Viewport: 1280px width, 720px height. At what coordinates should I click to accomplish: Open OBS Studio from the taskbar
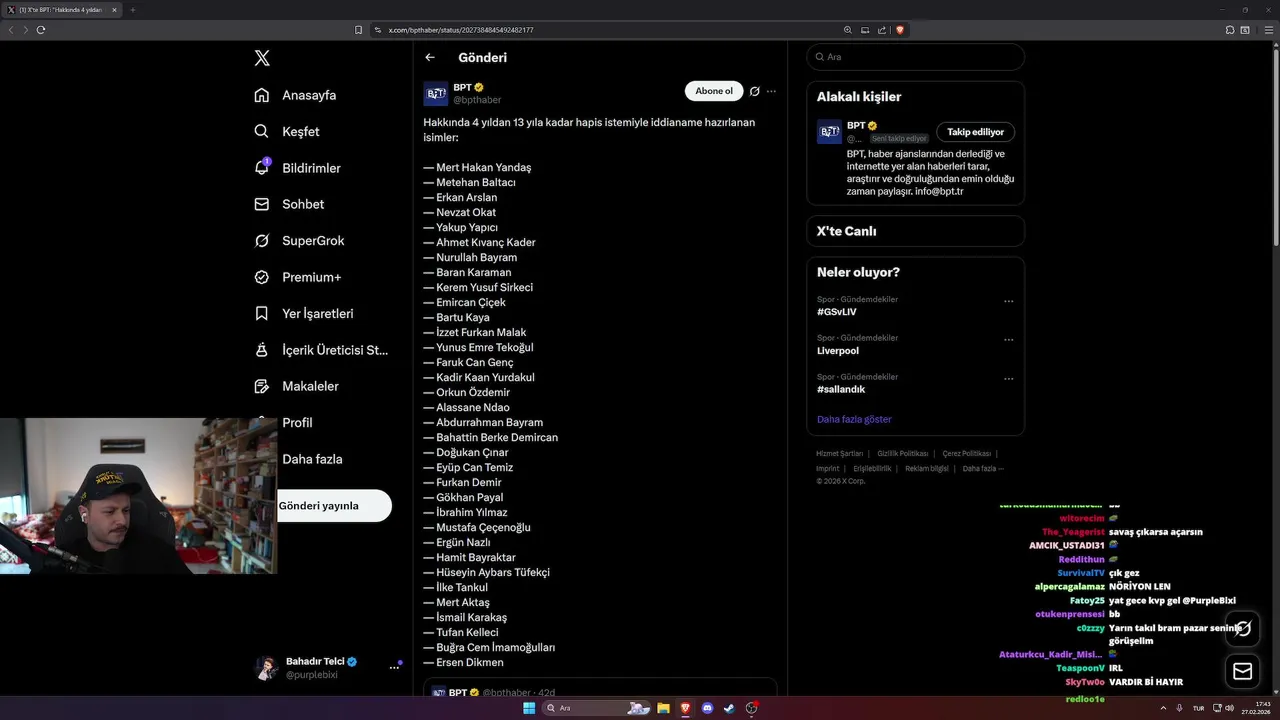coord(752,708)
